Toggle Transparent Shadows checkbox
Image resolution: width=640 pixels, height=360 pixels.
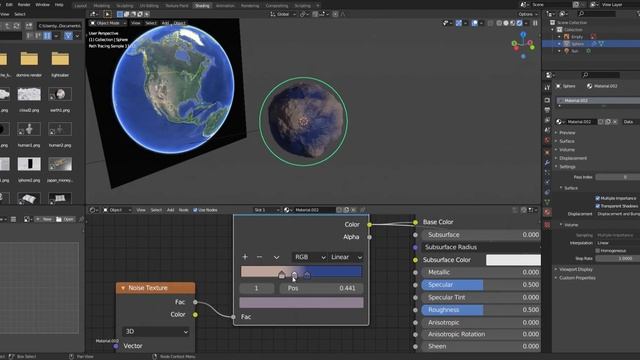point(598,206)
